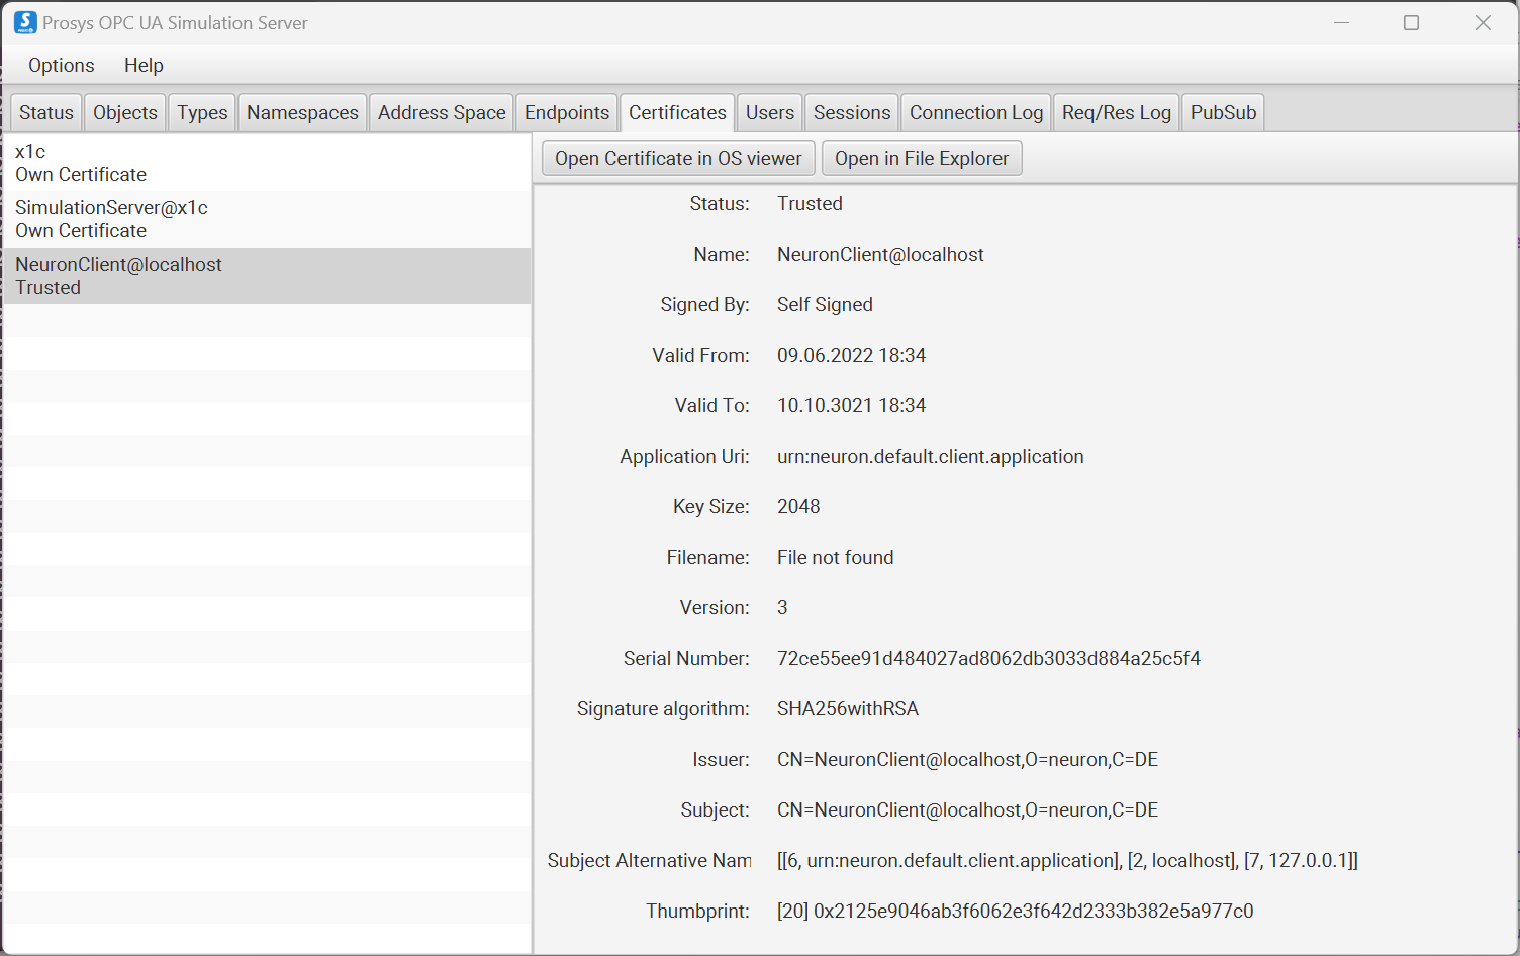The height and width of the screenshot is (956, 1520).
Task: Switch to the Address Space tab
Action: (x=441, y=112)
